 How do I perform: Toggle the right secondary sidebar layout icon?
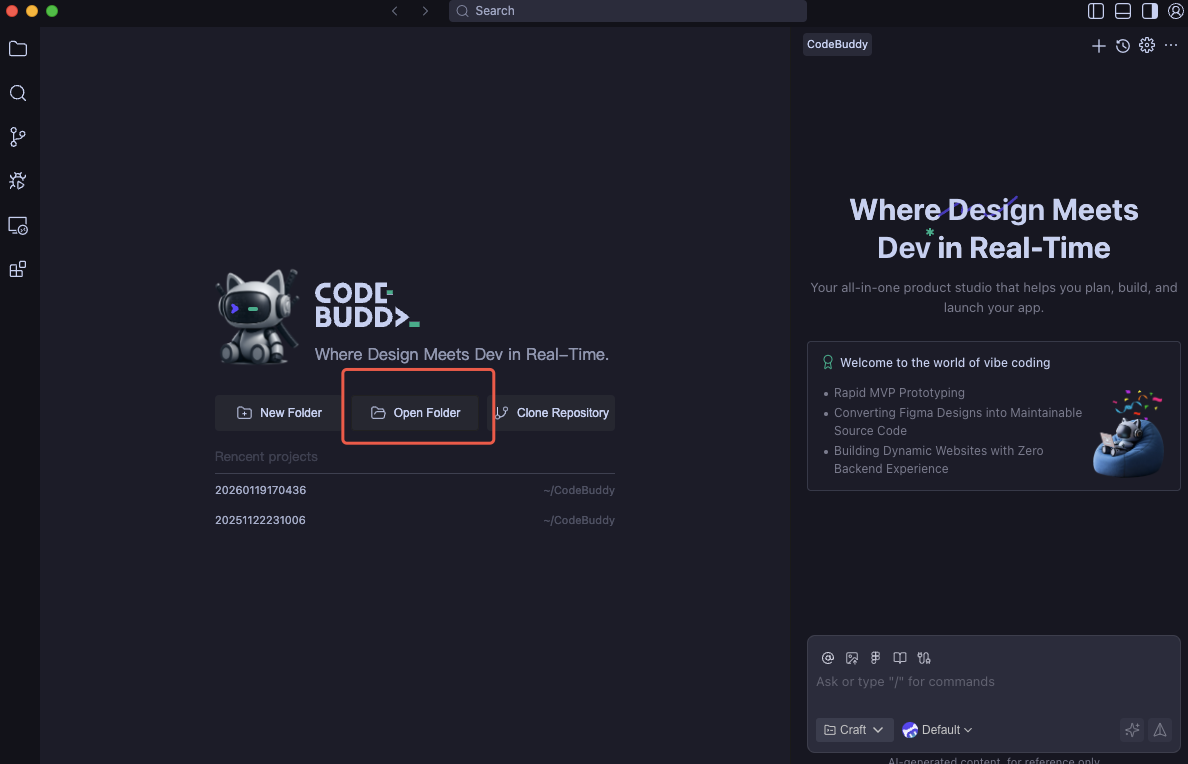point(1149,10)
